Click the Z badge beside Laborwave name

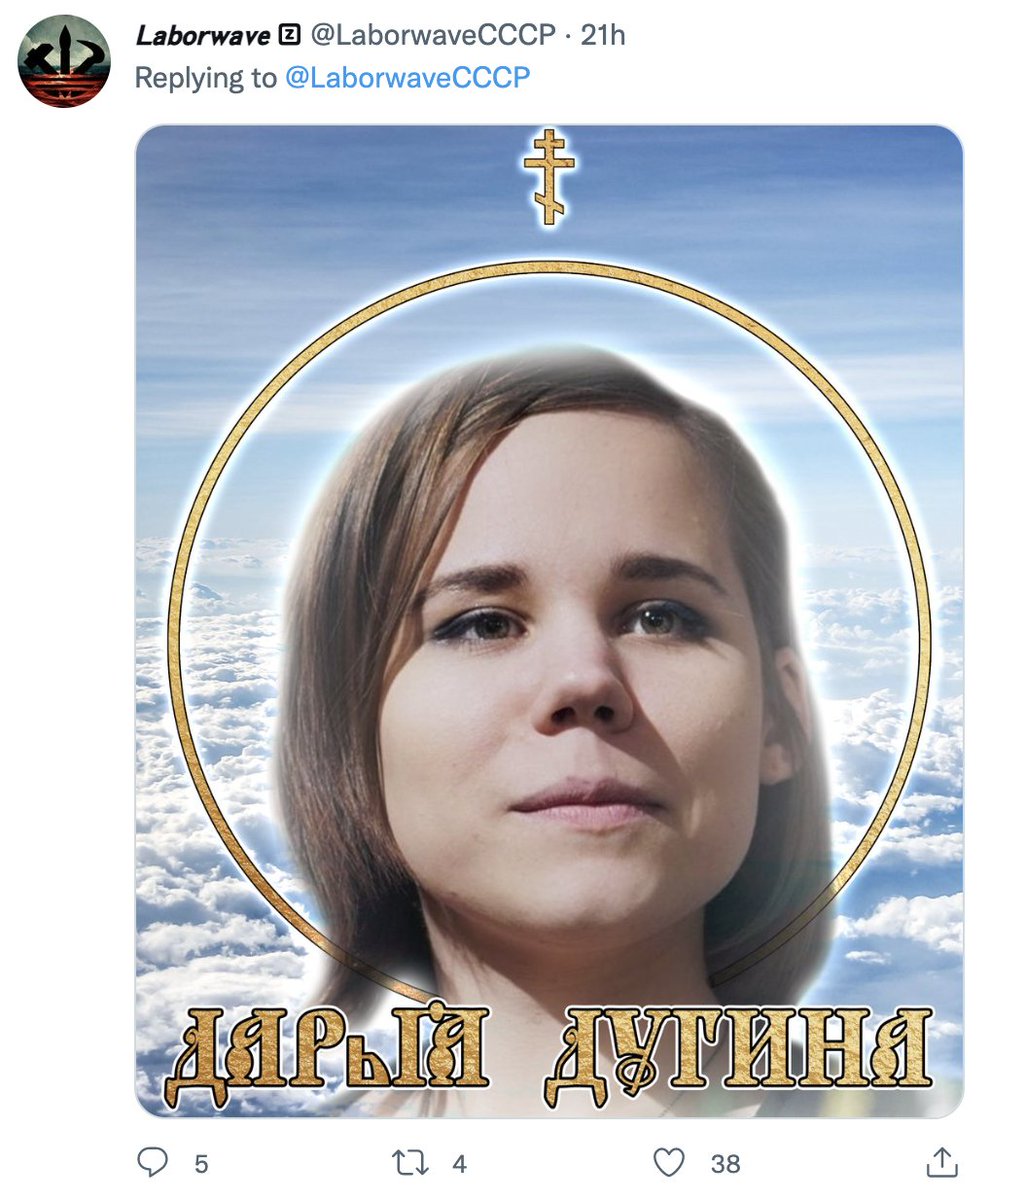(x=289, y=36)
